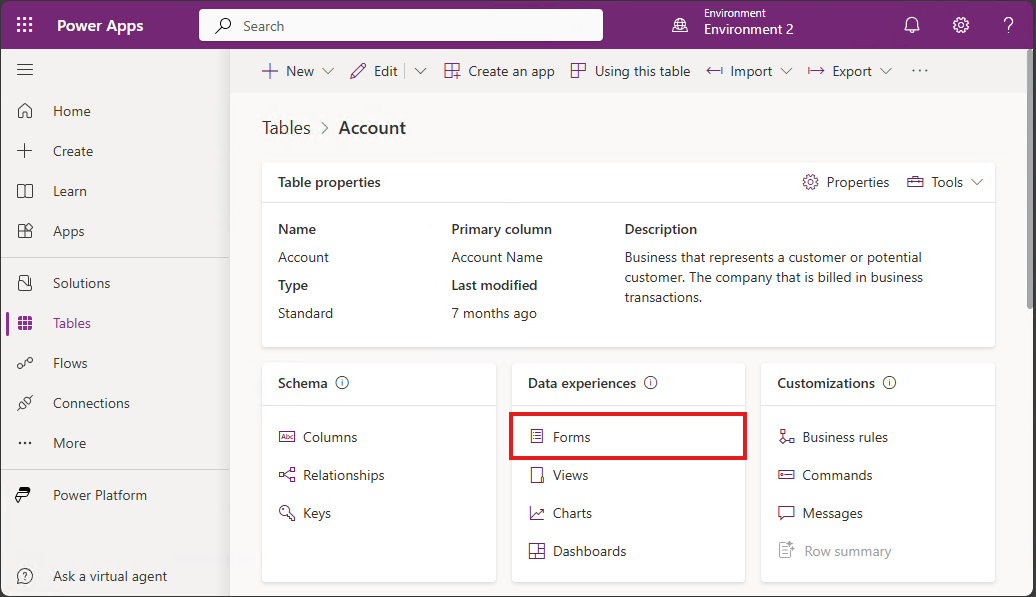
Task: Open the app launcher waffle icon
Action: pos(24,26)
